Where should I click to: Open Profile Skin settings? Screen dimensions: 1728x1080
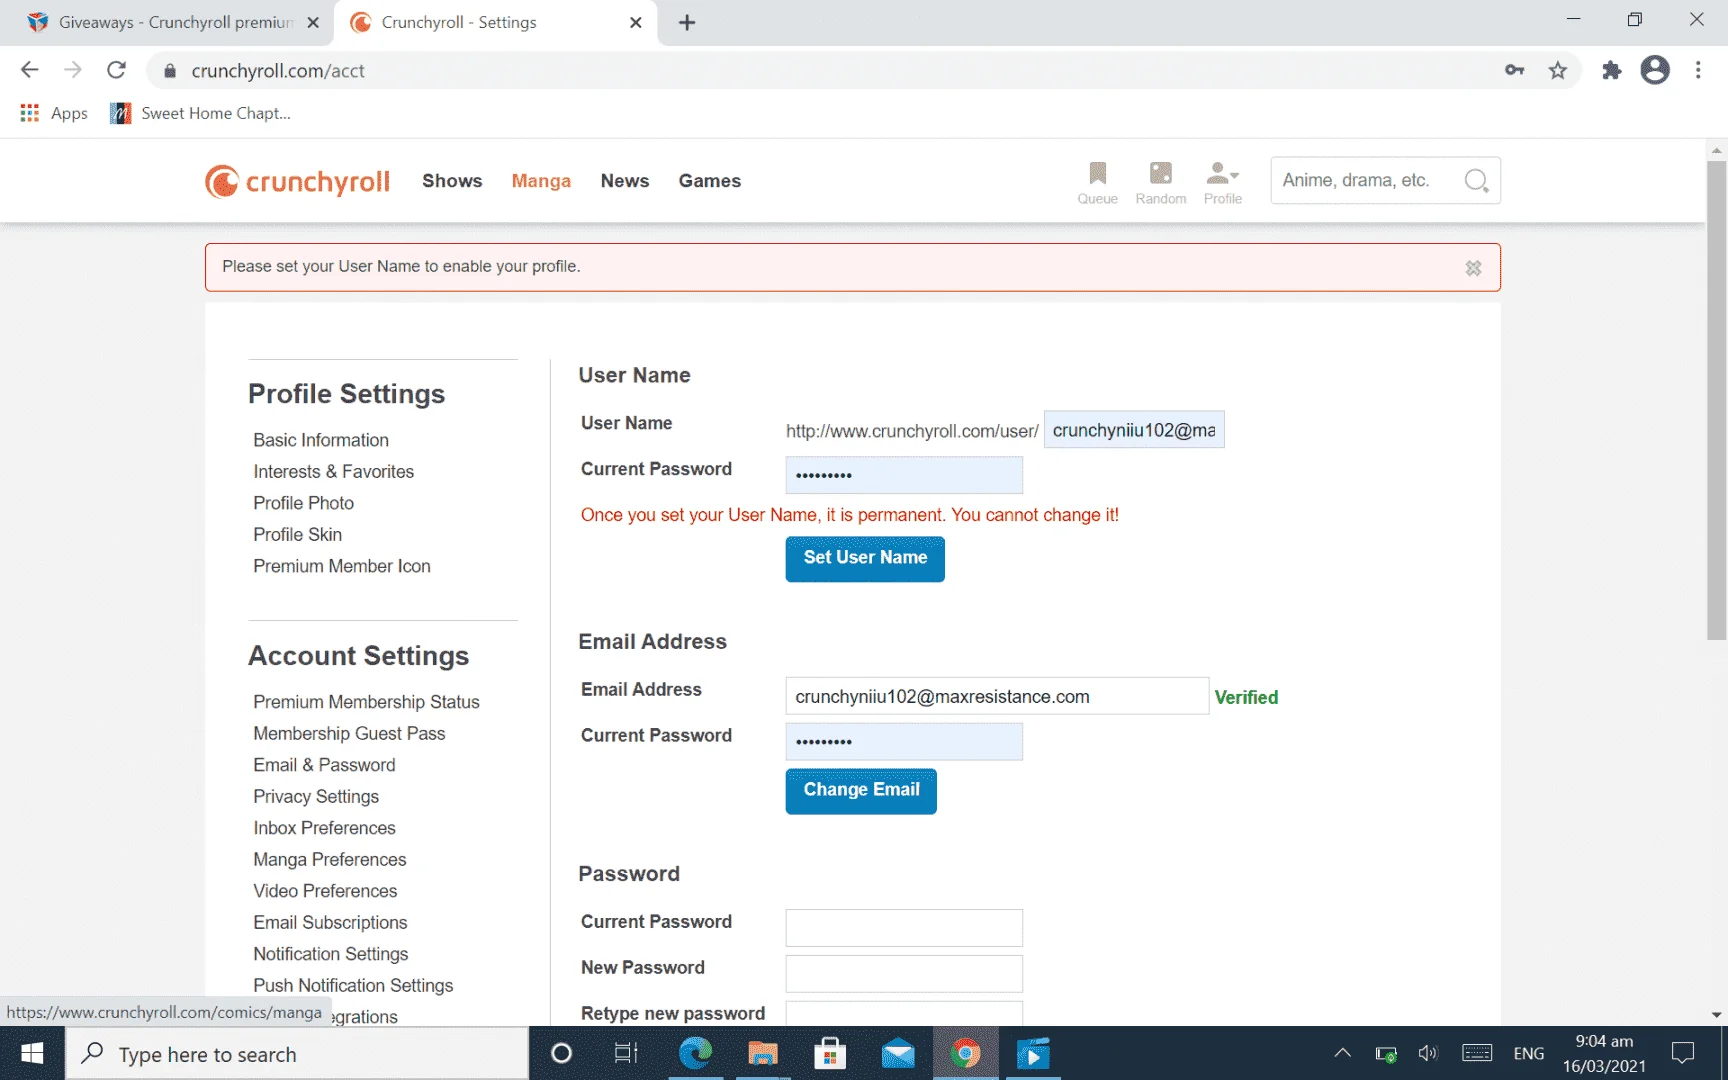[x=297, y=534]
